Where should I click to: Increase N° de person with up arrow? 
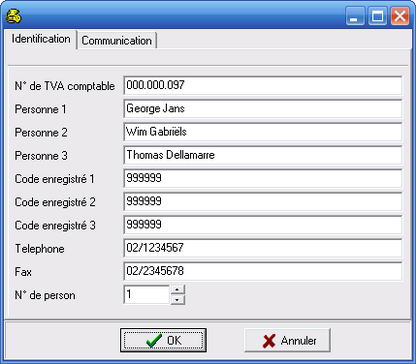178,290
